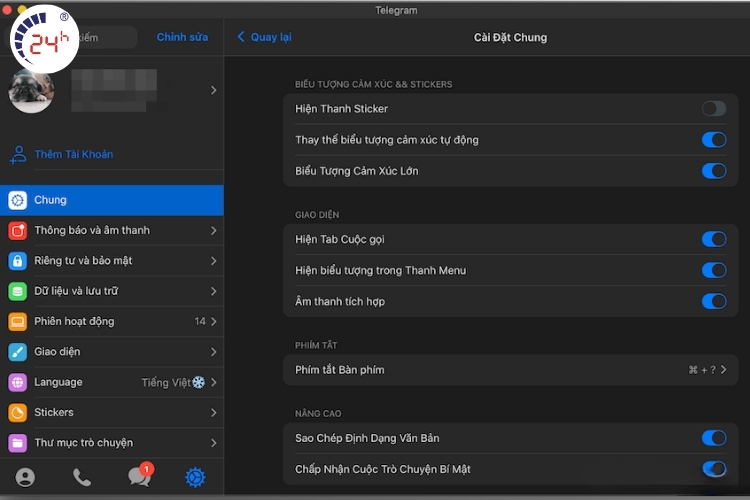Open Phím tắt Bàn phím shortcuts row
This screenshot has width=750, height=500.
click(x=510, y=370)
